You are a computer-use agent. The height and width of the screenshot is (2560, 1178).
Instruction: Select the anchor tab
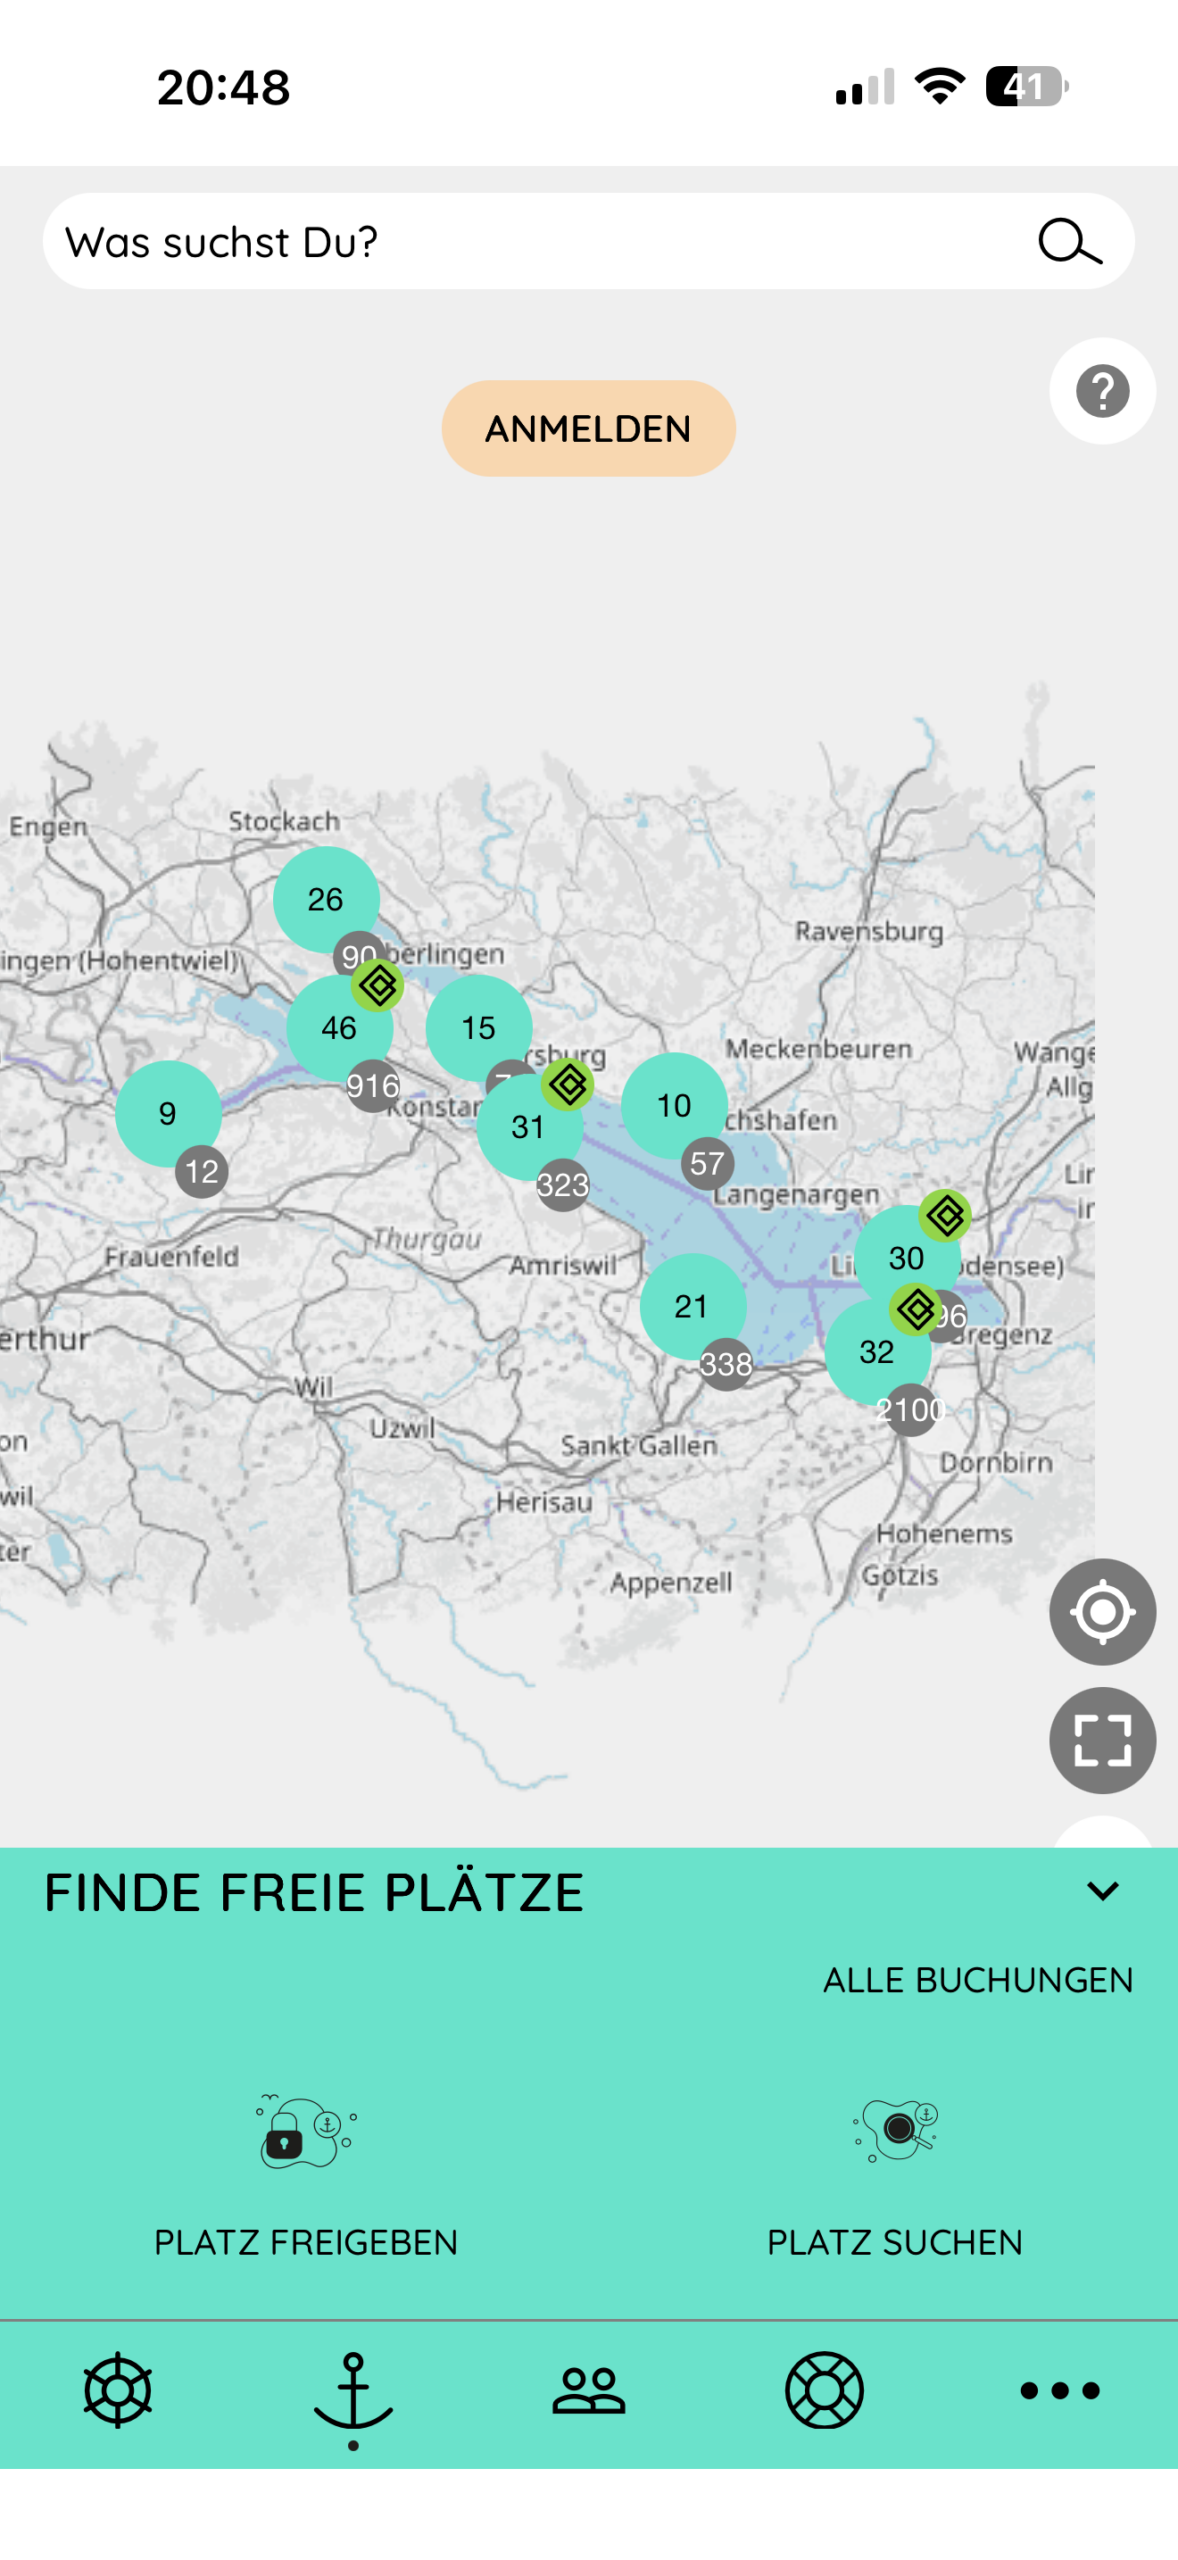[353, 2391]
